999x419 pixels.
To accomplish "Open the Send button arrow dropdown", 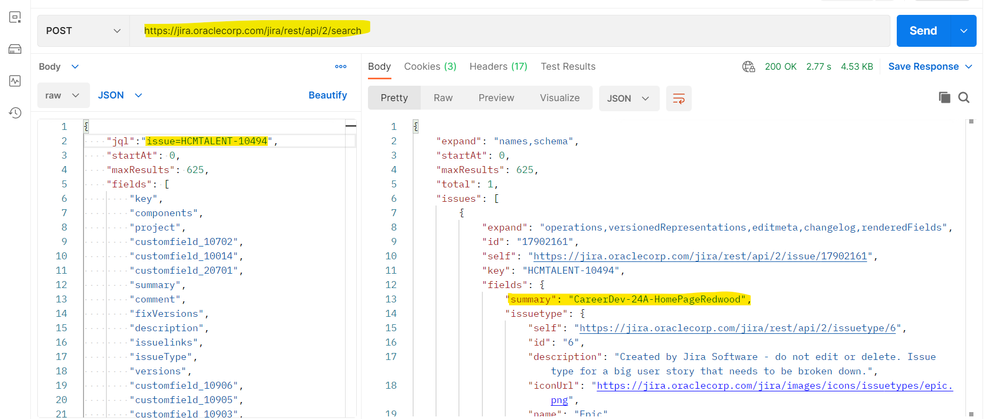I will coord(963,31).
